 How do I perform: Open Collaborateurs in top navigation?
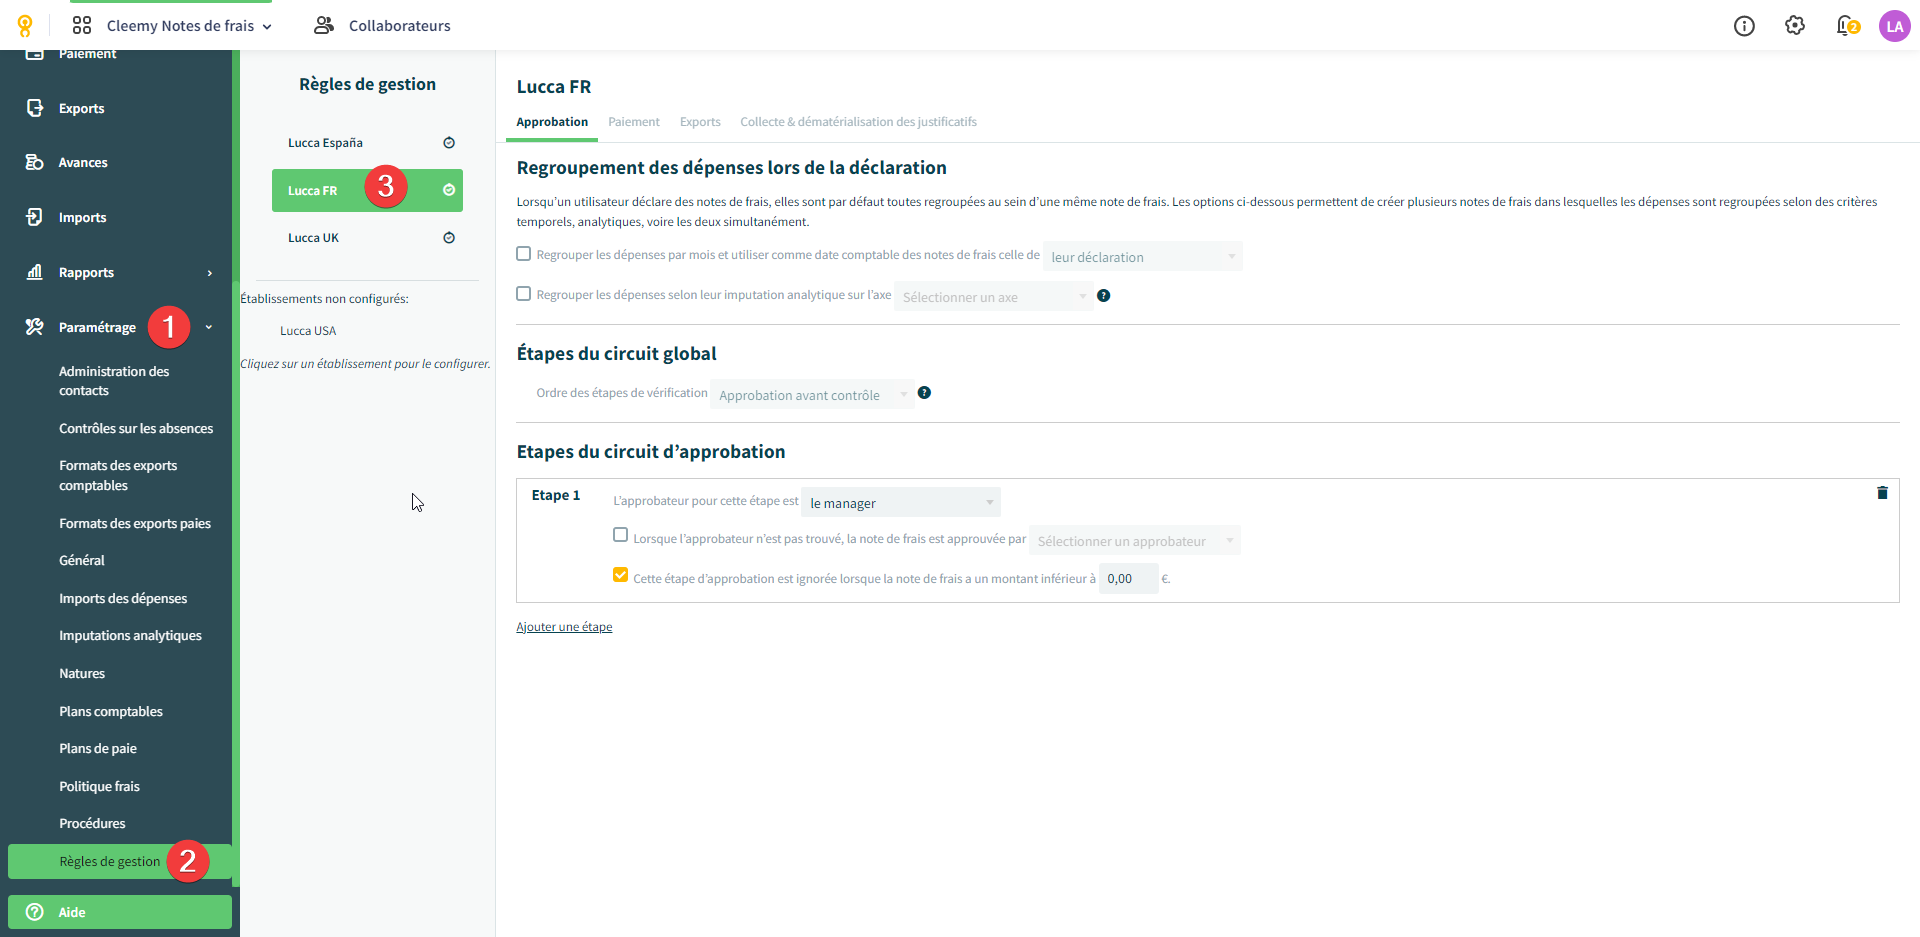pos(400,26)
